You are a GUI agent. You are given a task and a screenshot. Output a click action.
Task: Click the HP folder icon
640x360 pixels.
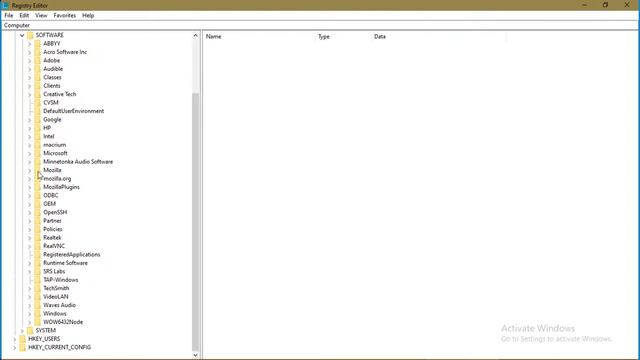(38, 128)
